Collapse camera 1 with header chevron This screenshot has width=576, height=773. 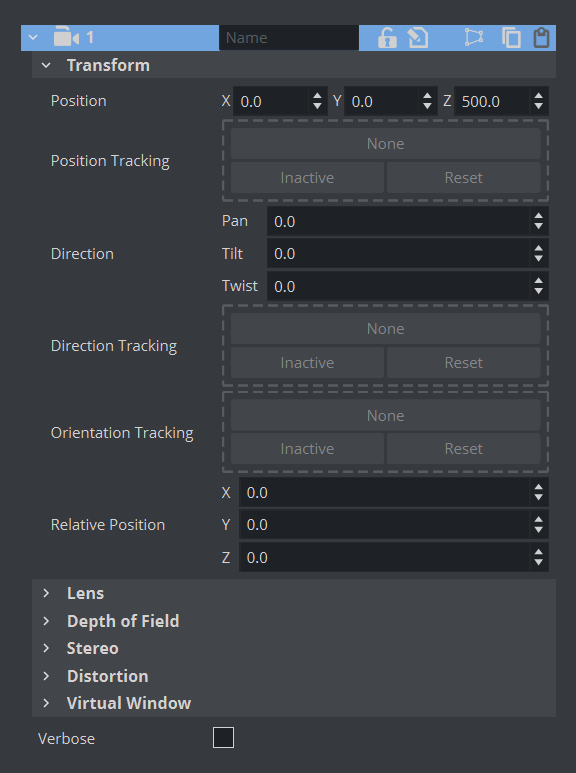coord(33,37)
